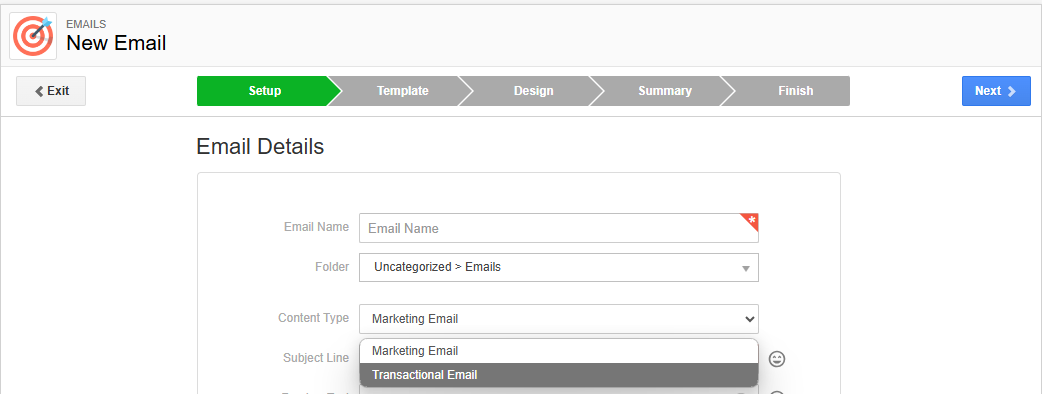This screenshot has height=394, width=1042.
Task: Go to the Setup step
Action: point(264,91)
